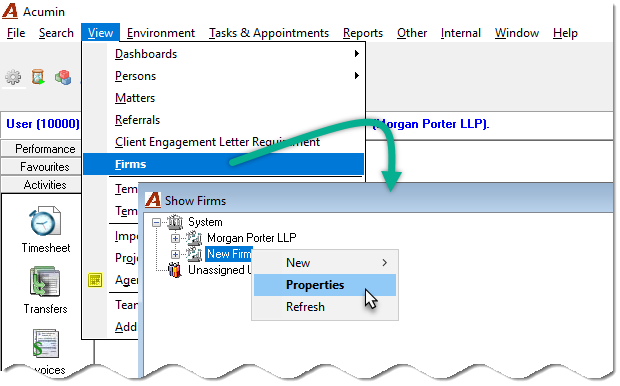Select Unassigned Users in the tree
This screenshot has width=620, height=386.
(x=219, y=270)
